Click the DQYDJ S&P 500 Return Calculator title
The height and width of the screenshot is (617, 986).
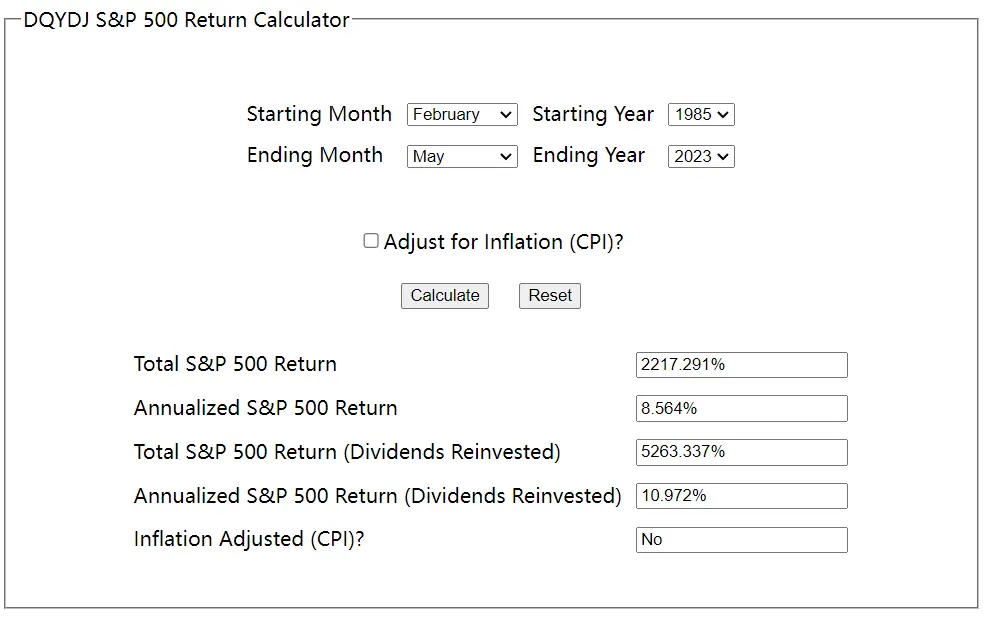point(186,20)
